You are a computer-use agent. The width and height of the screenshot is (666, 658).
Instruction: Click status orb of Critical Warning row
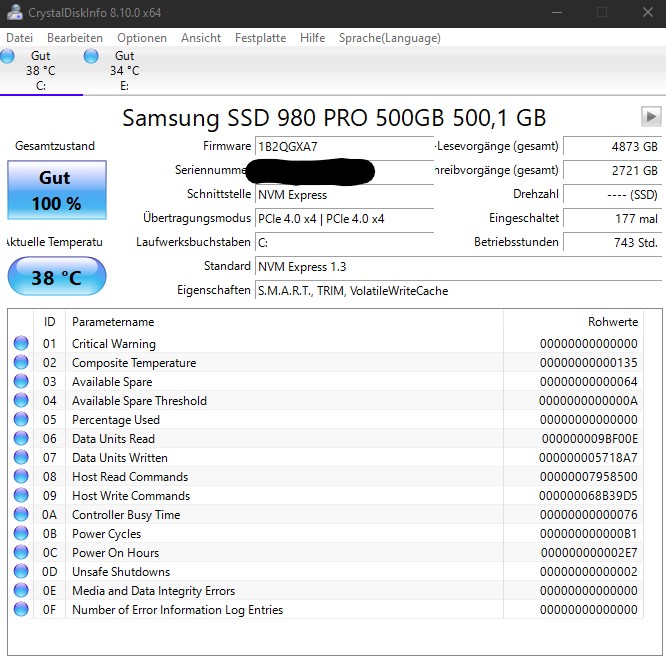21,343
